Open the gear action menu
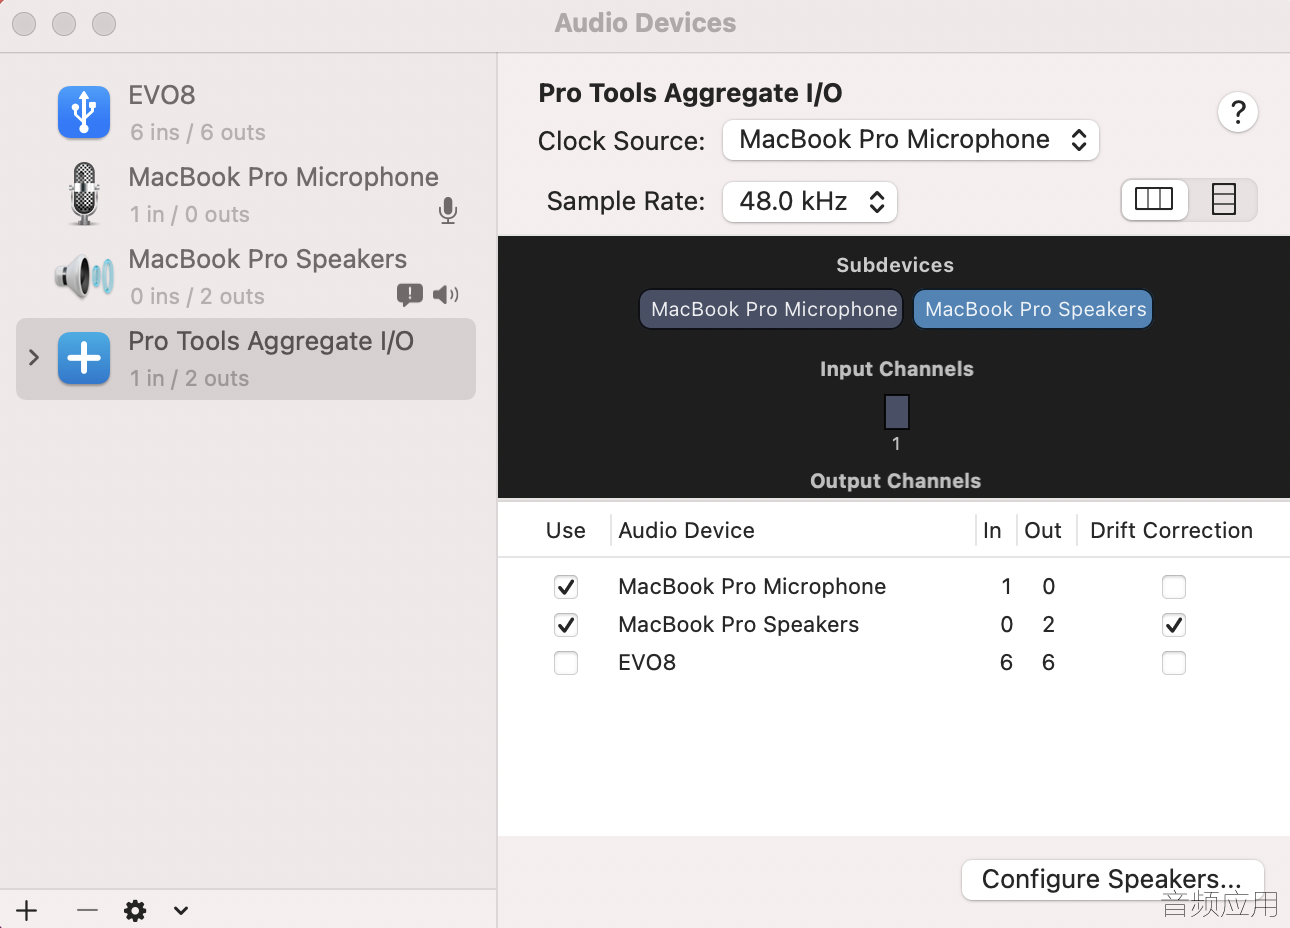Screen dimensions: 1290x928 click(x=135, y=910)
